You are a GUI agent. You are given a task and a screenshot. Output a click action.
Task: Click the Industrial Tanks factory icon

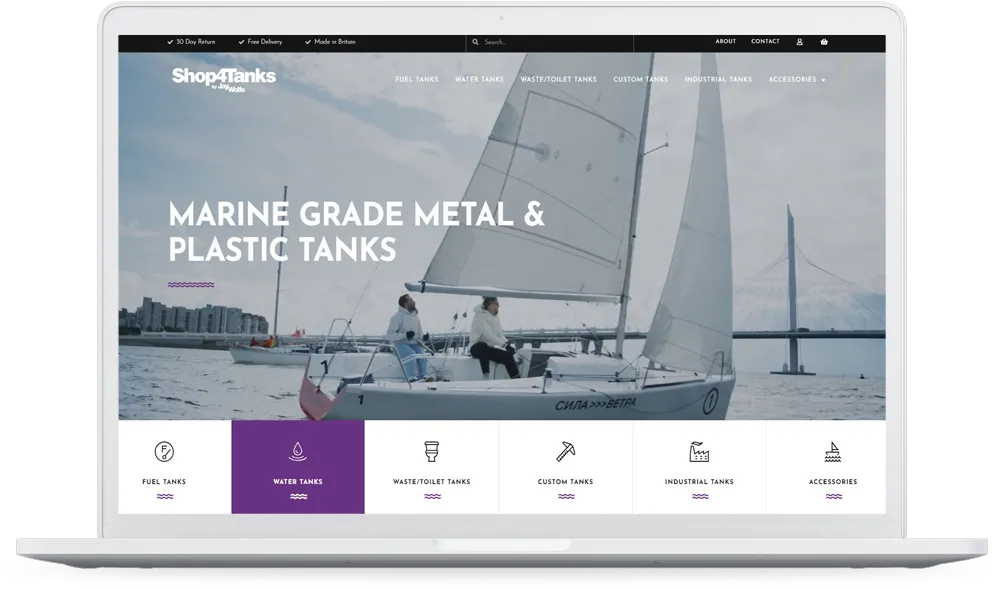coord(699,452)
